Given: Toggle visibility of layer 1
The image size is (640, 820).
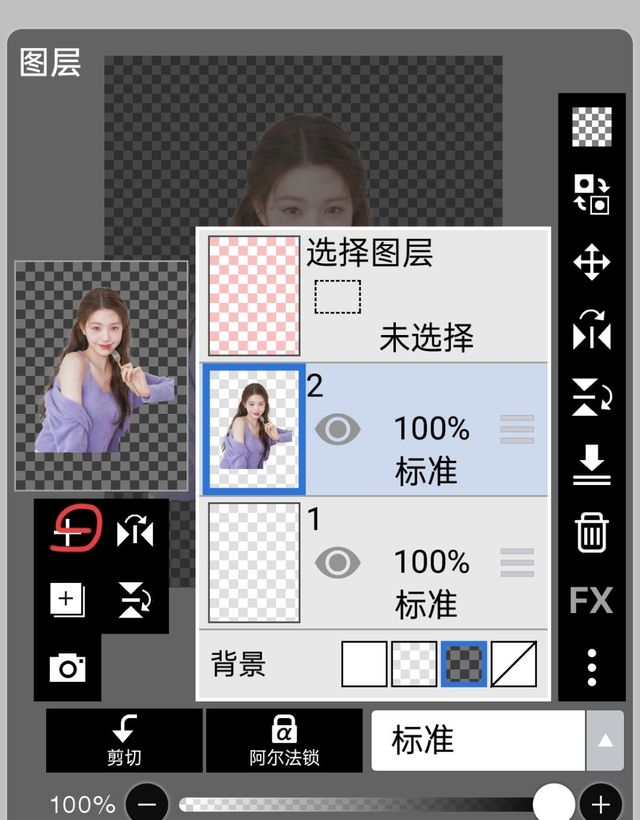Looking at the screenshot, I should (x=338, y=563).
